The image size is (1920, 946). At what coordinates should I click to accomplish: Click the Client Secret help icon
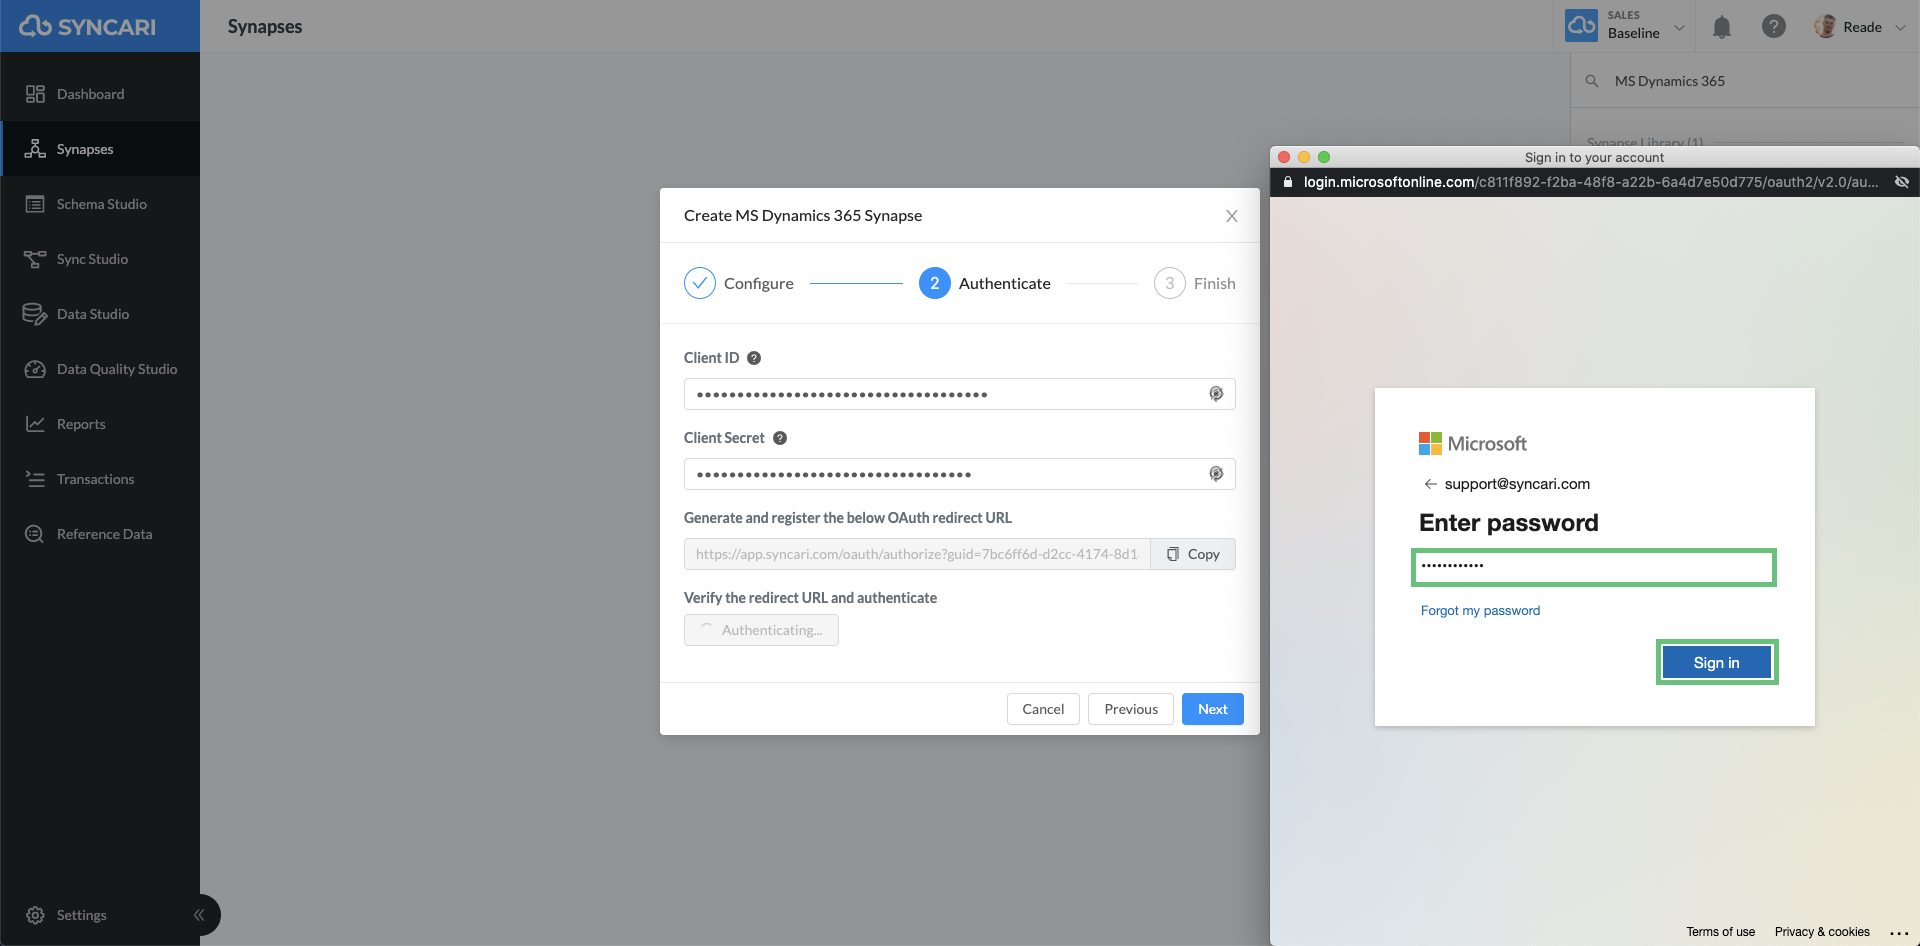click(780, 438)
